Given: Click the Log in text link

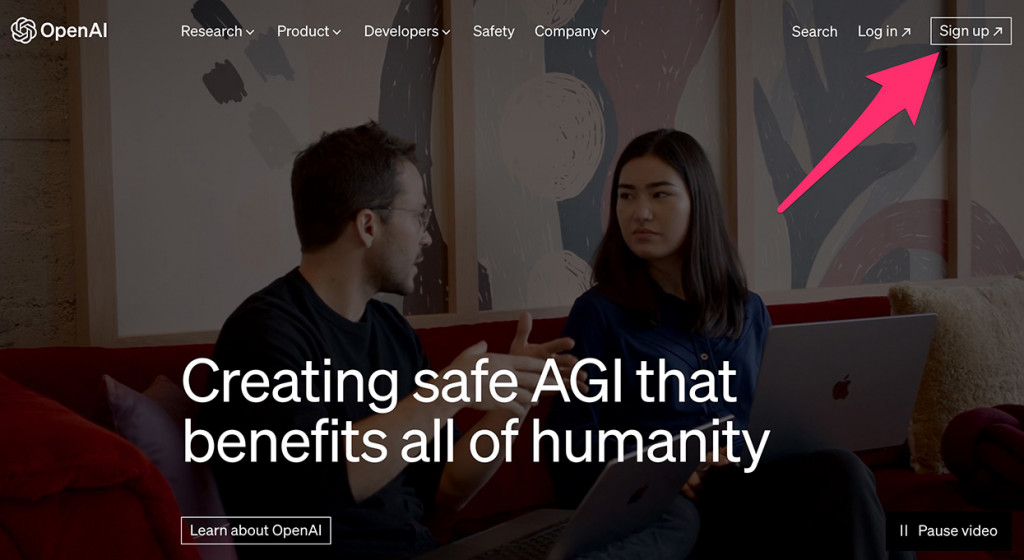Looking at the screenshot, I should (877, 31).
